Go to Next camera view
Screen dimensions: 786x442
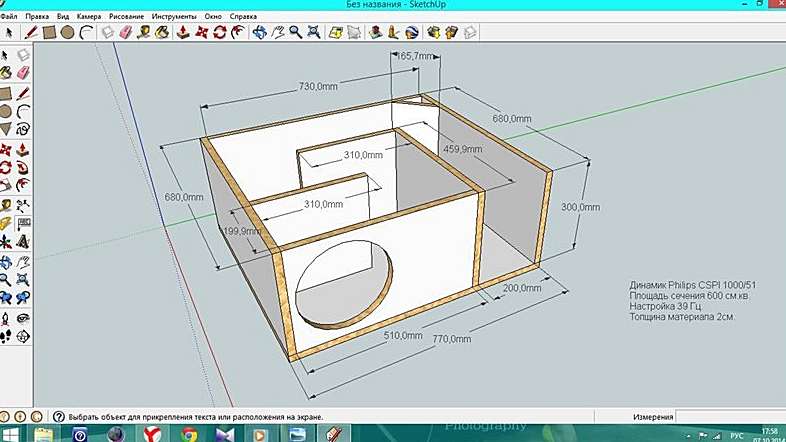[x=23, y=298]
